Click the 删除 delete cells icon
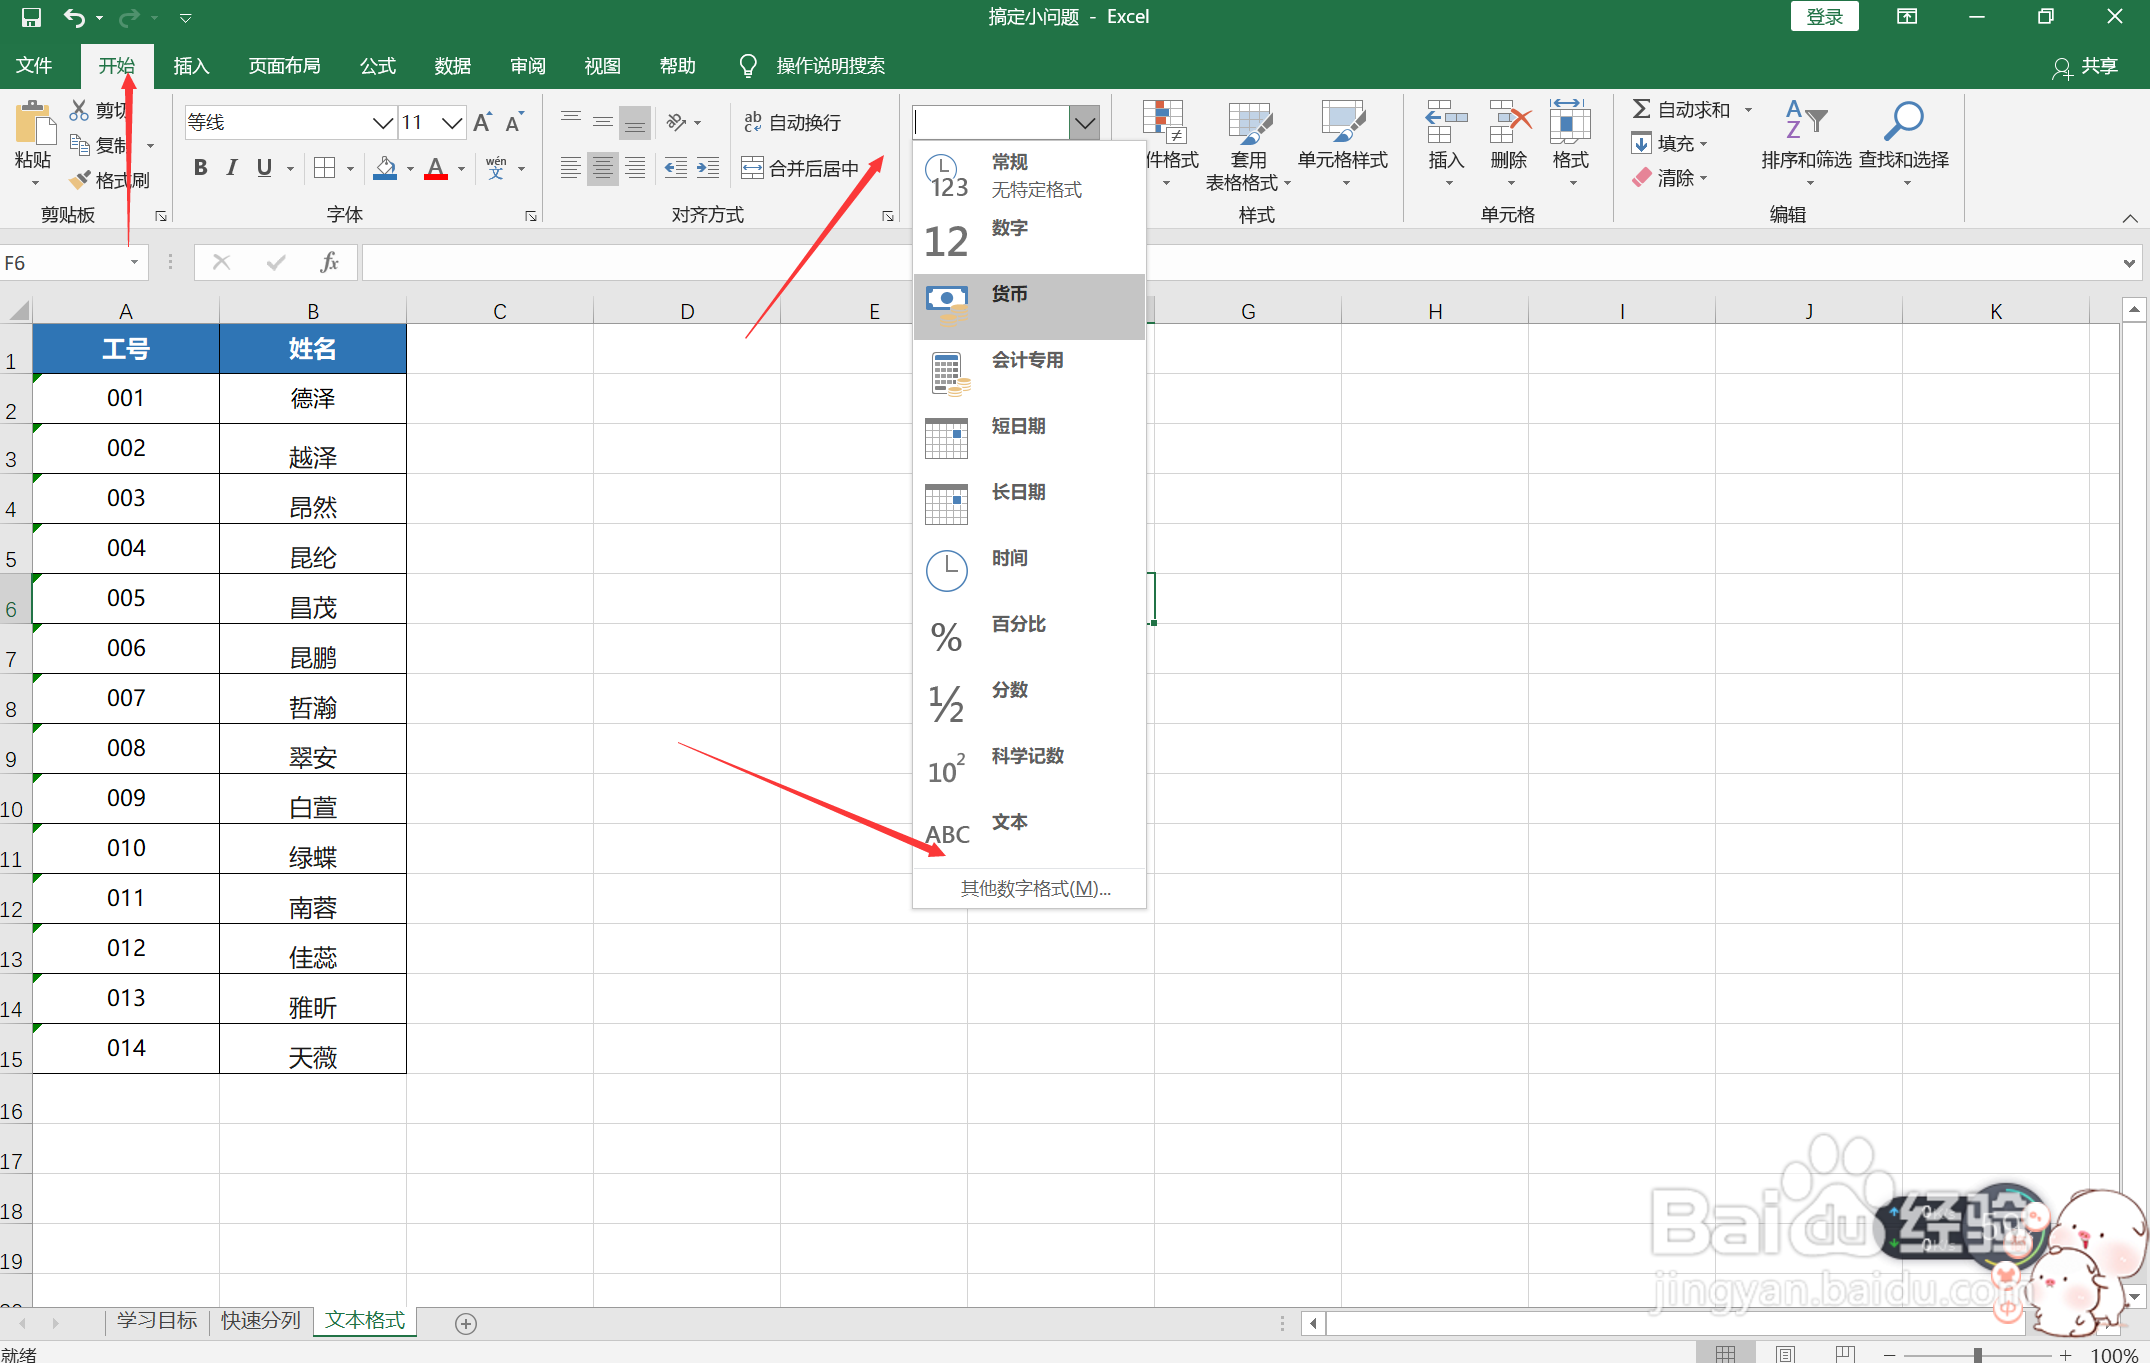2150x1363 pixels. tap(1509, 123)
